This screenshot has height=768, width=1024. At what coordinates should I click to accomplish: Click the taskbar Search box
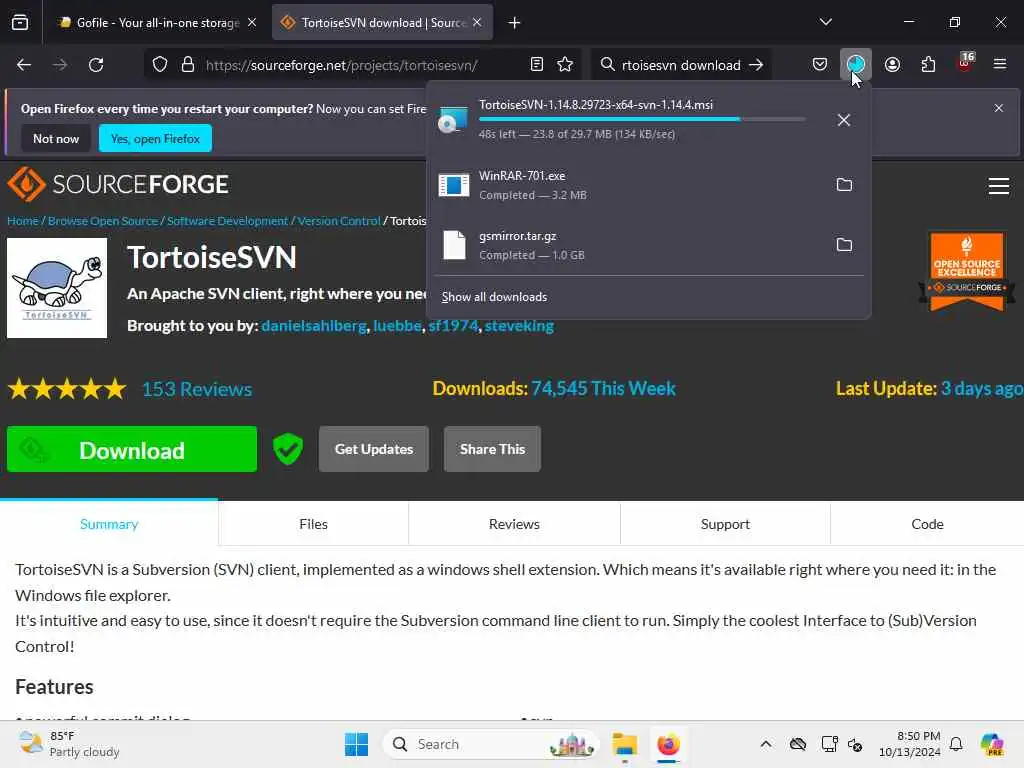pyautogui.click(x=490, y=744)
